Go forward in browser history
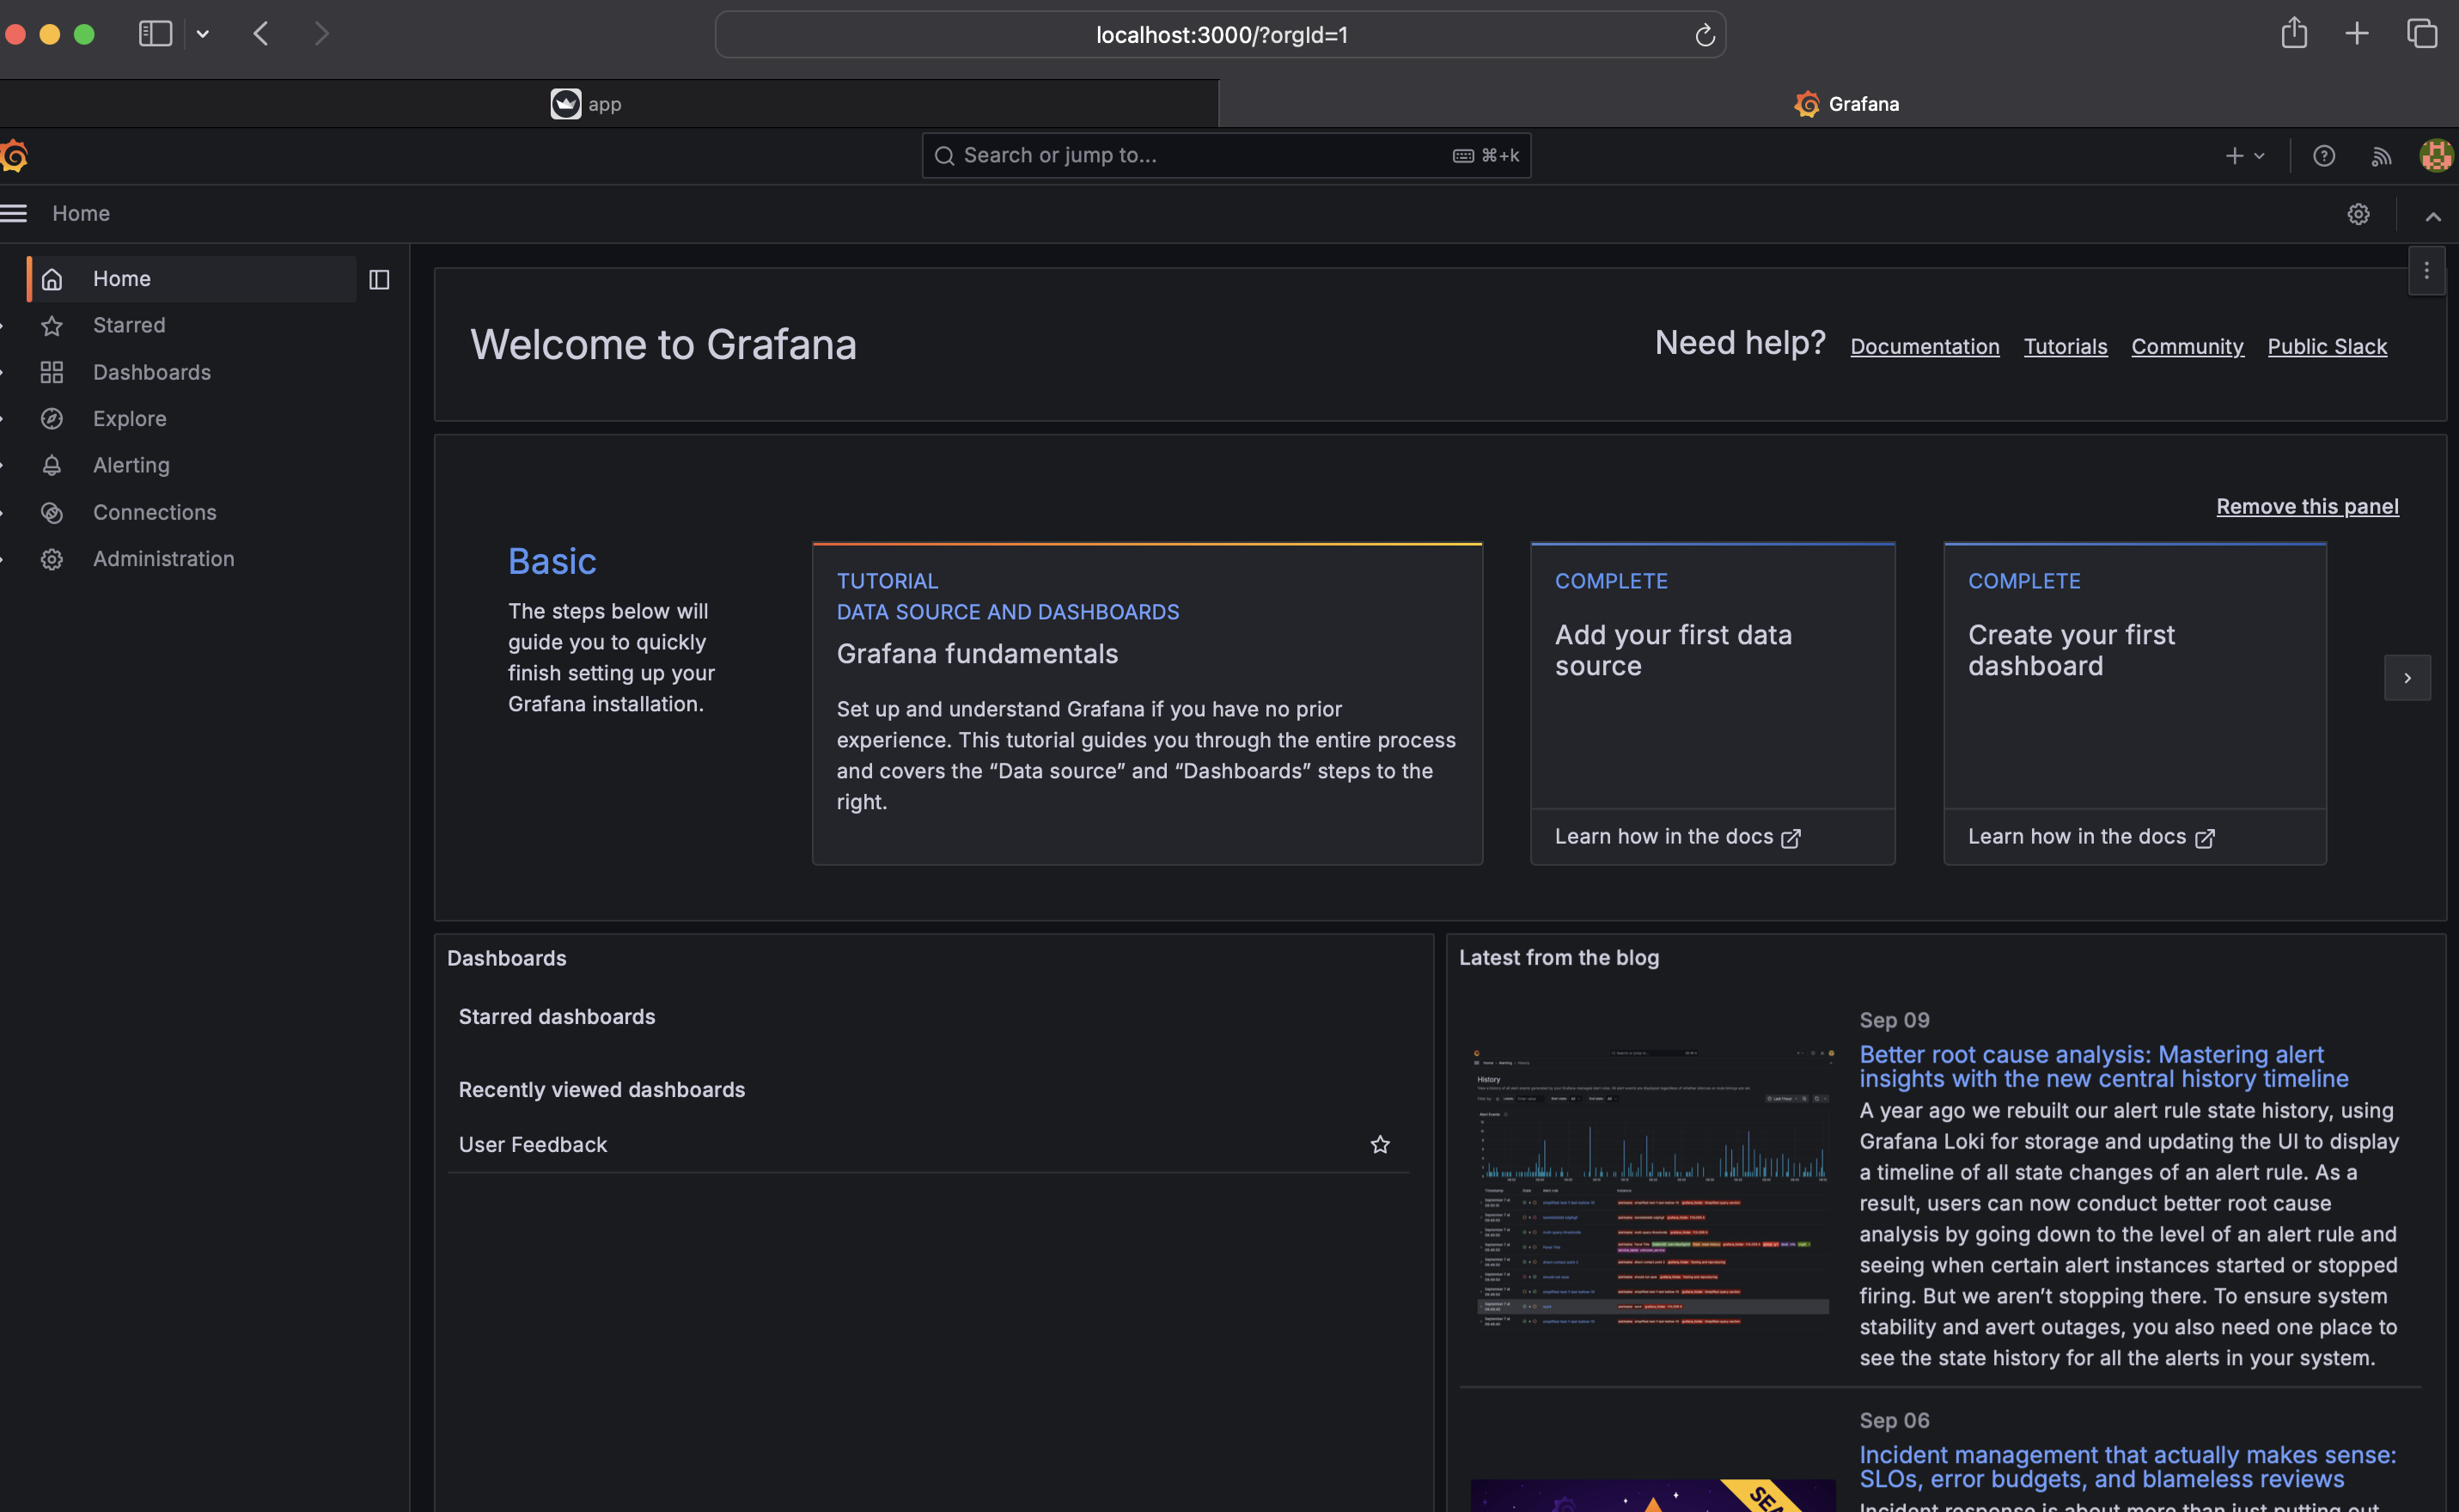 [x=321, y=34]
